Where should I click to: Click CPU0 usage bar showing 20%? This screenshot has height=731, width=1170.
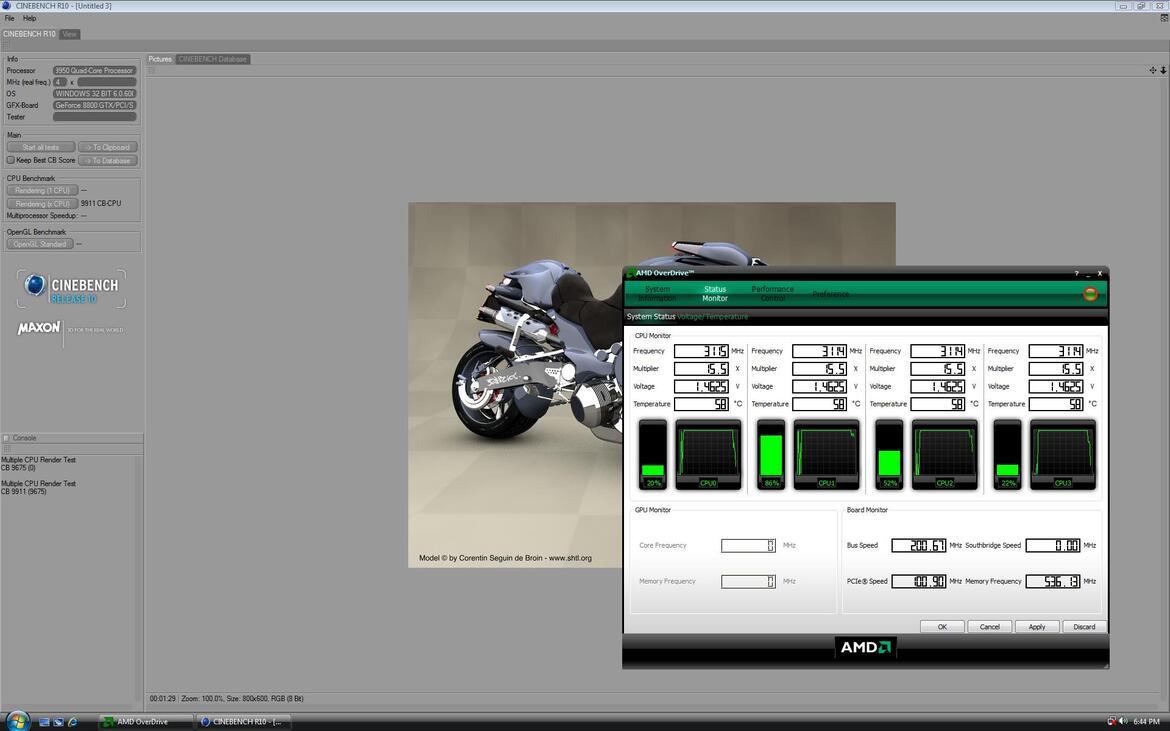(x=653, y=454)
